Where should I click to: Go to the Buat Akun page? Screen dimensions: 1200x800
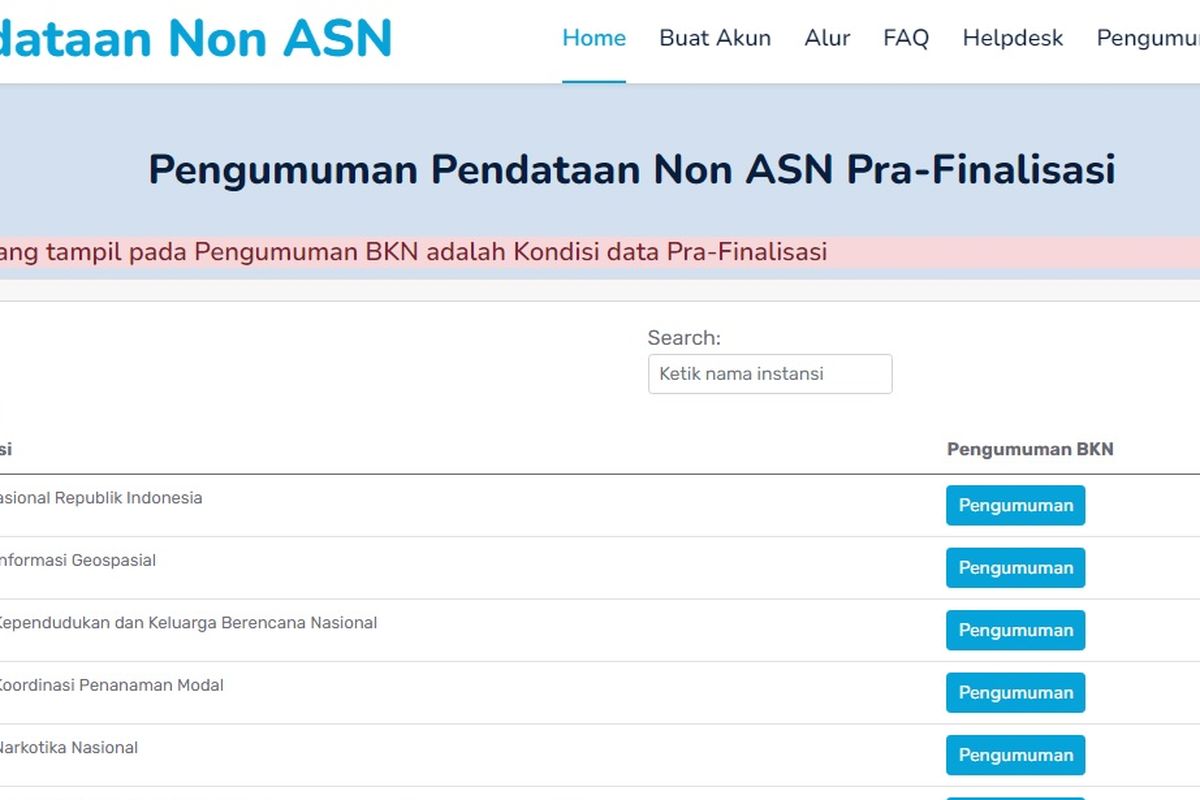pyautogui.click(x=715, y=39)
